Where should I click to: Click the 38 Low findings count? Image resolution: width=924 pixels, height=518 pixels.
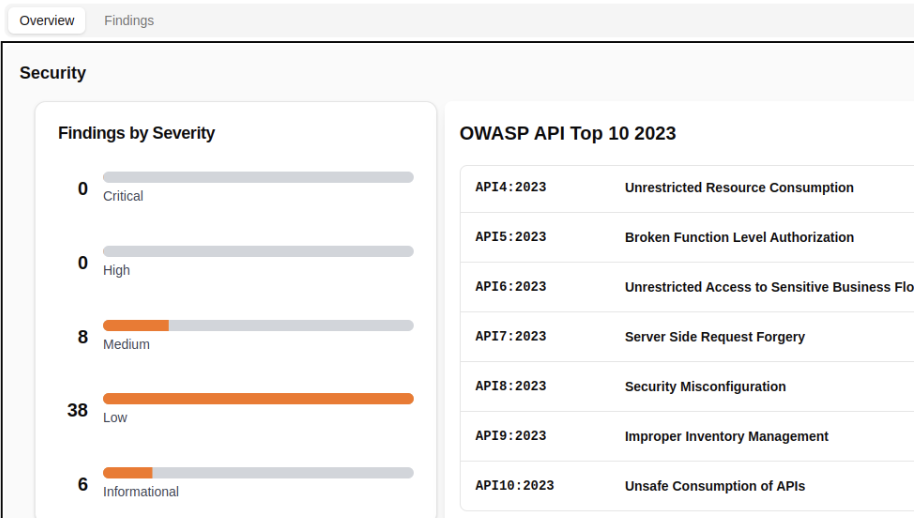[x=78, y=410]
